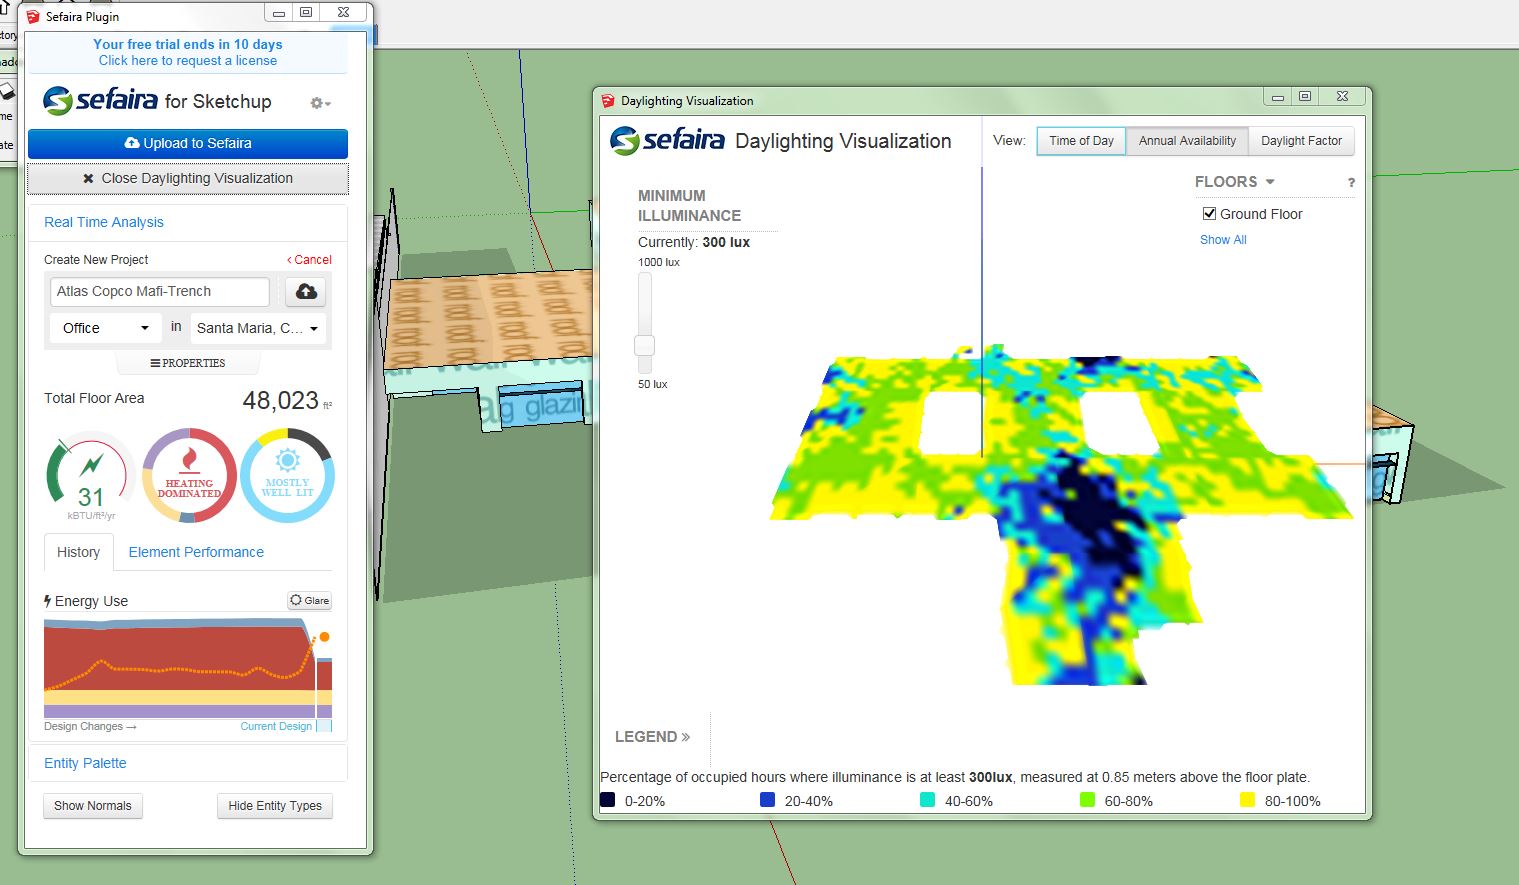Screen dimensions: 1519x885
Task: Click Cancel link for new project
Action: [x=310, y=259]
